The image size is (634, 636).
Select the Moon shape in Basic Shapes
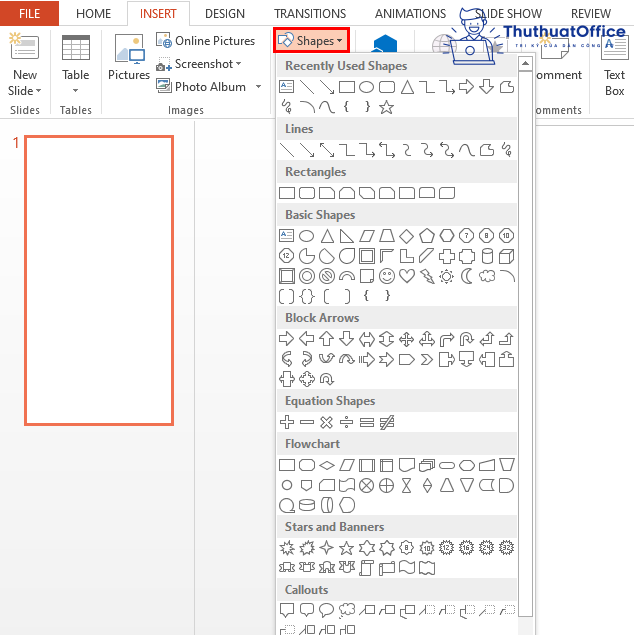466,276
